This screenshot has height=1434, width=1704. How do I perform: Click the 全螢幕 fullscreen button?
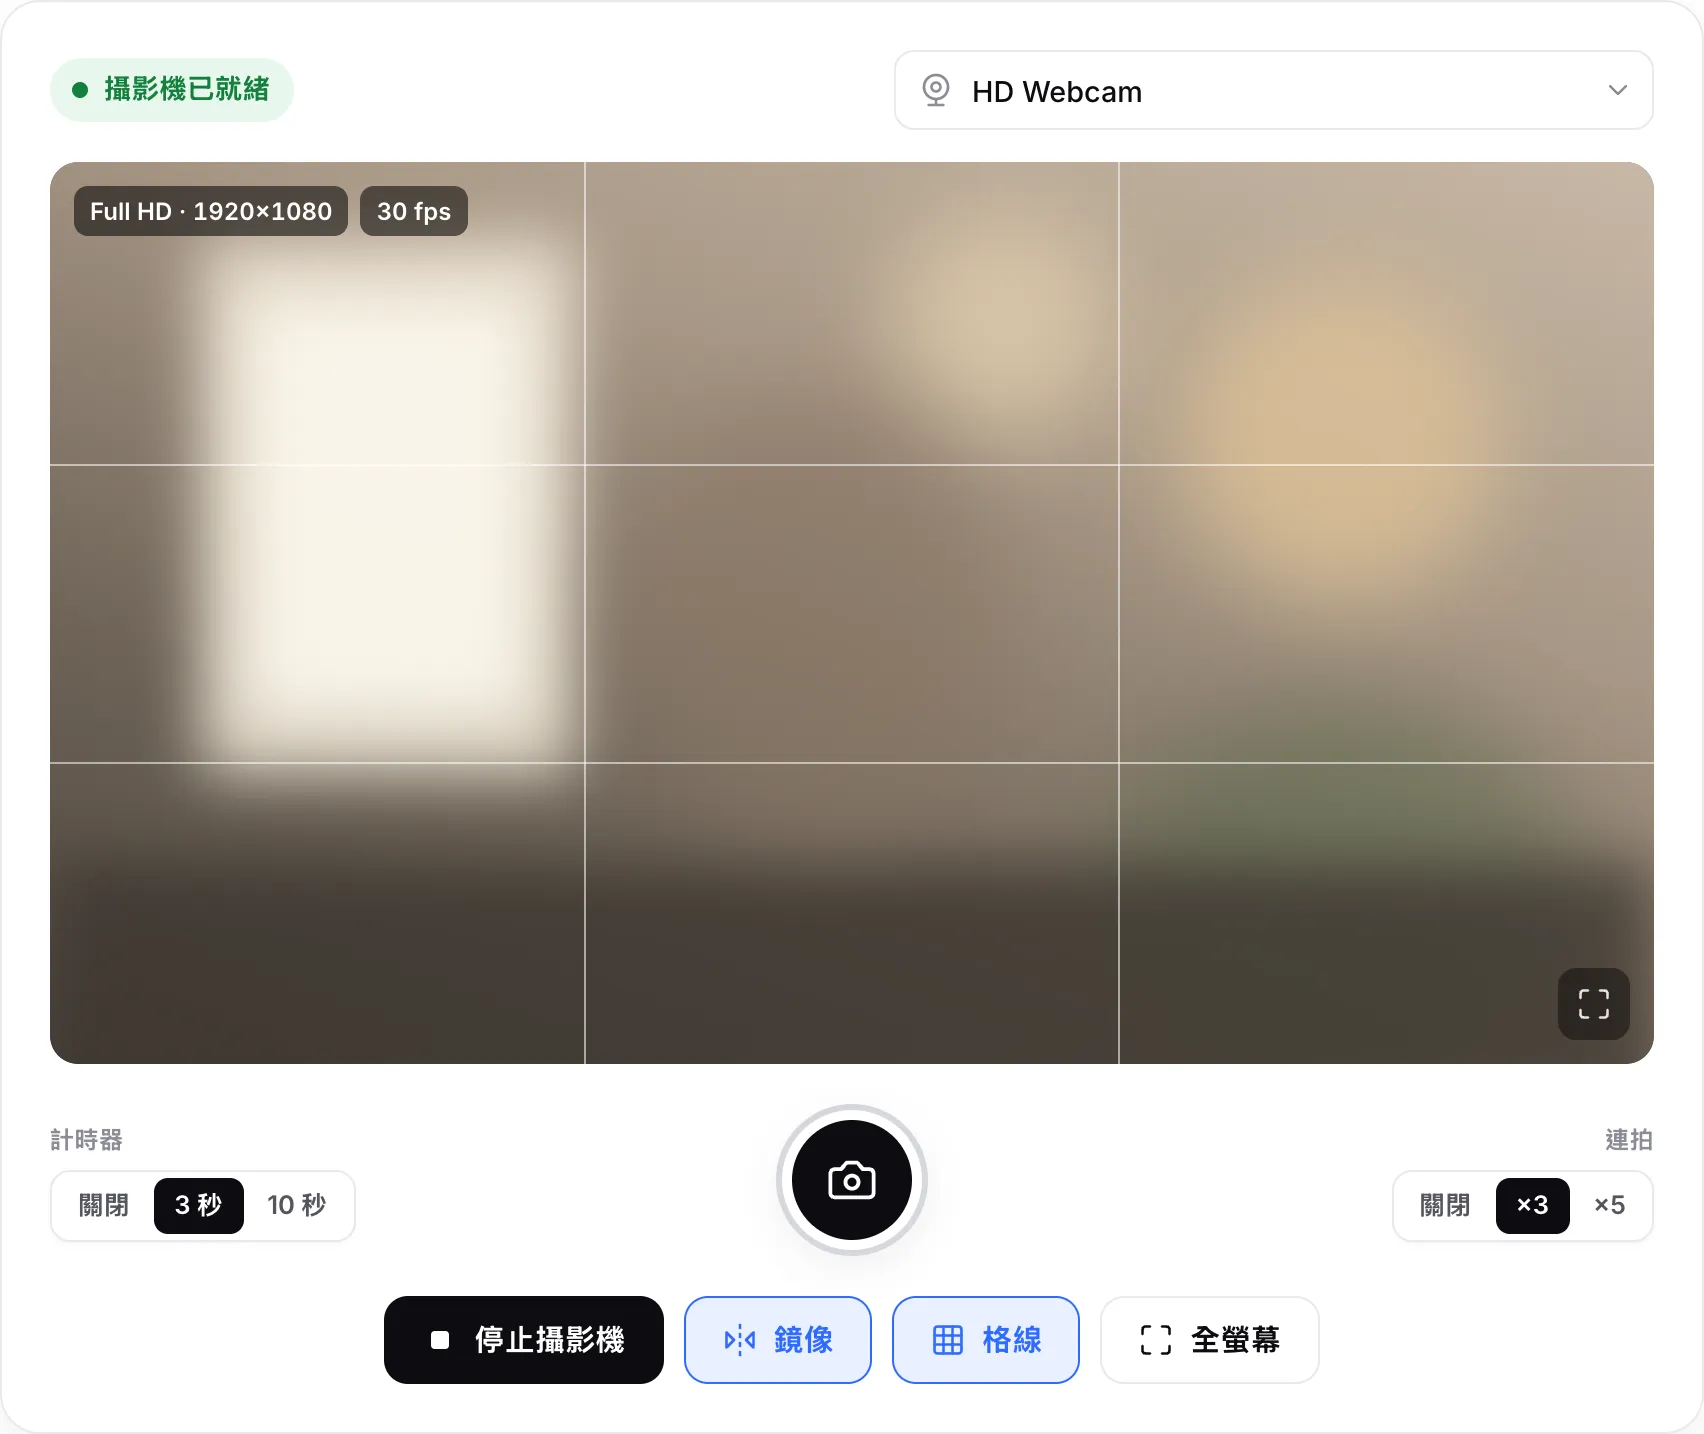[x=1210, y=1340]
